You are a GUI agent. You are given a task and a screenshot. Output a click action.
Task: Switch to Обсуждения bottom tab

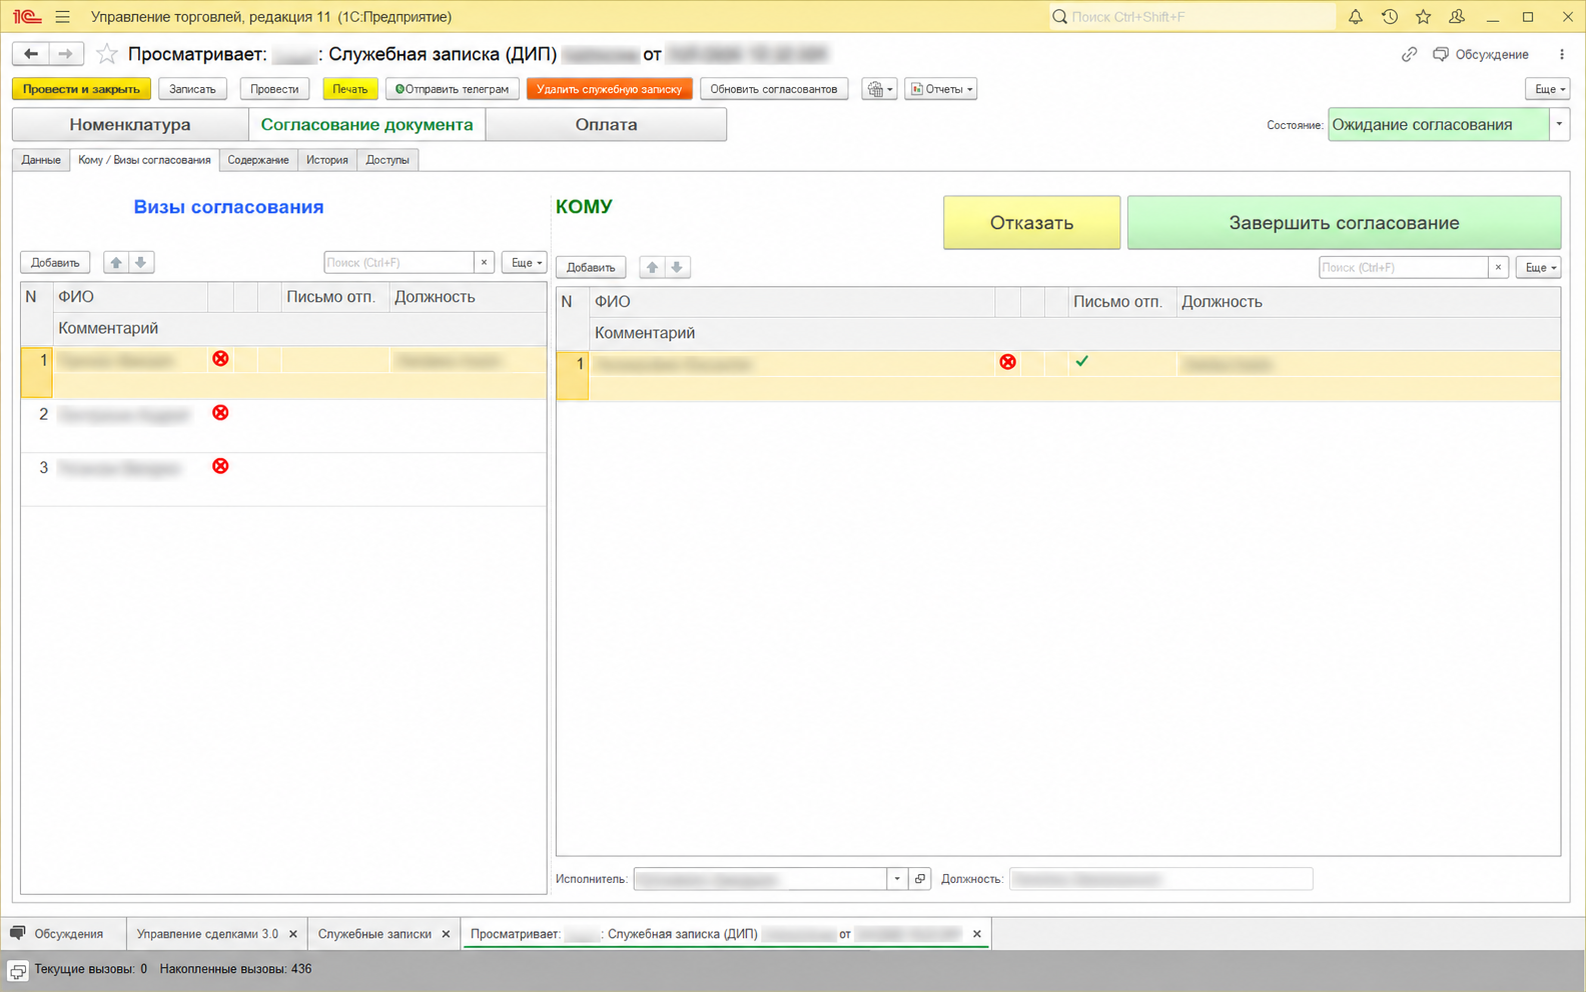coord(64,934)
